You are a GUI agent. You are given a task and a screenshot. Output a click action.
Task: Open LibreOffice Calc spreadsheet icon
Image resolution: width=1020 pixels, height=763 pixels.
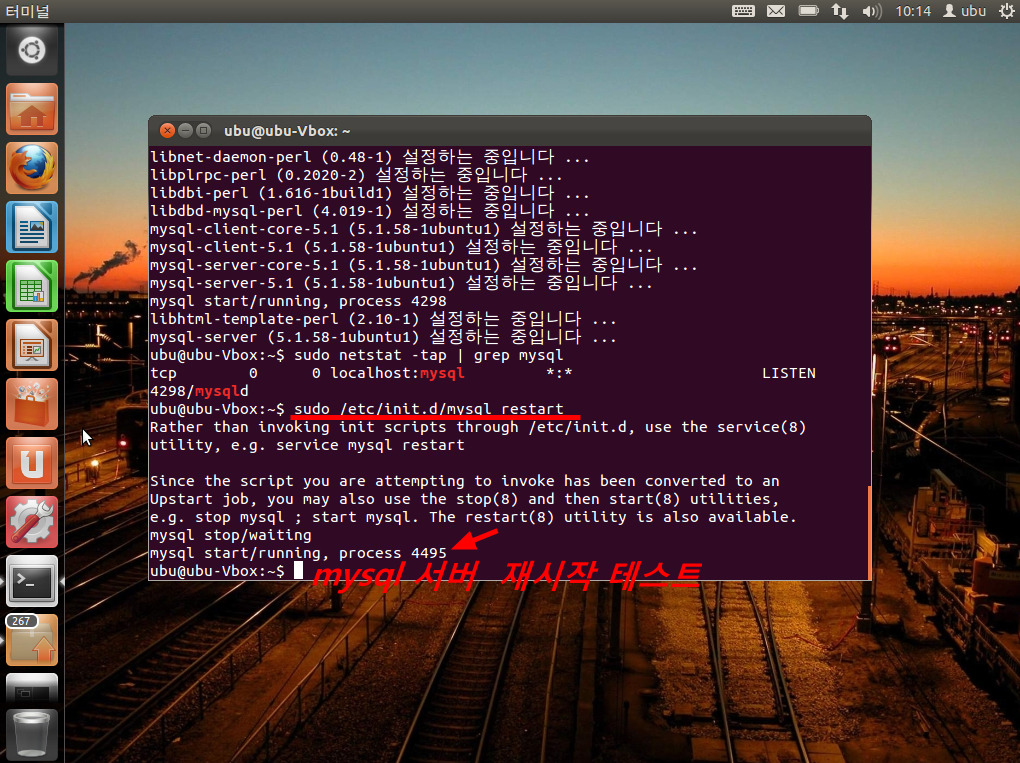click(33, 285)
